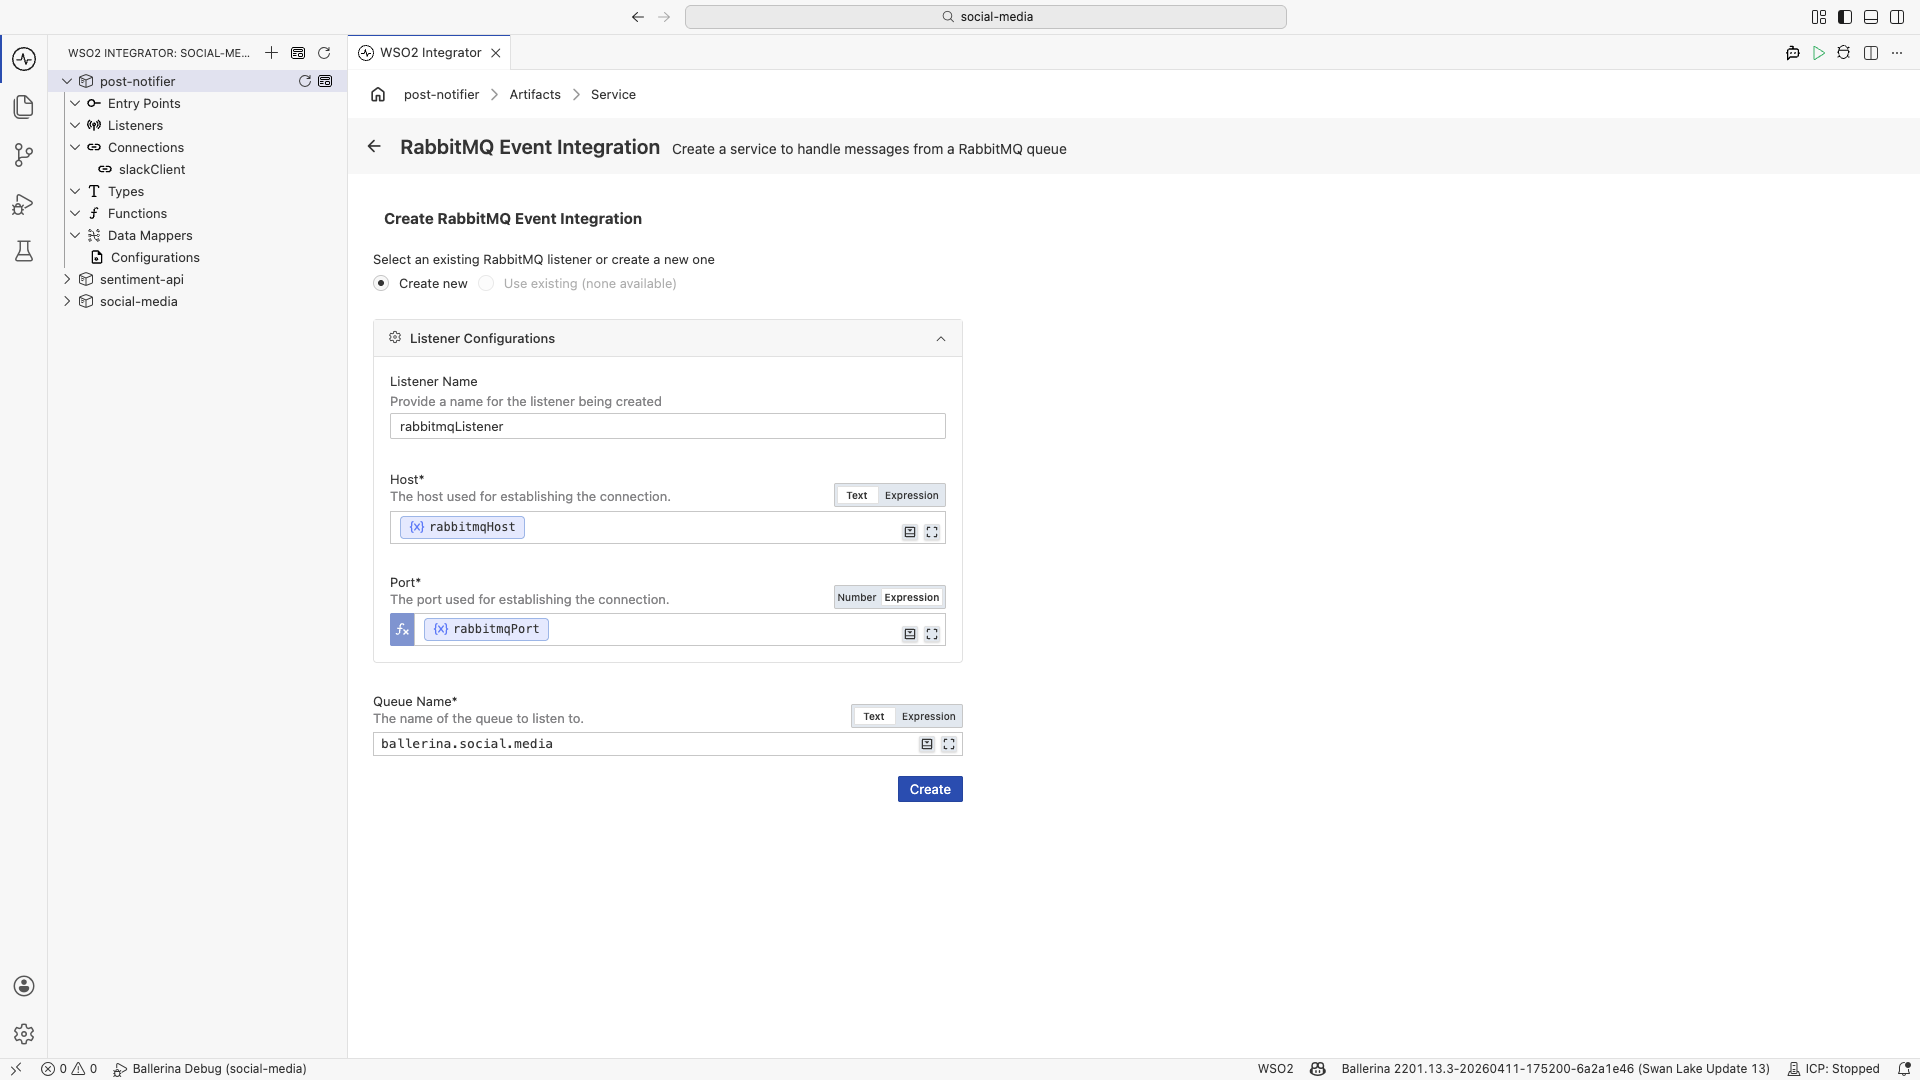Open the editor More Actions ellipsis menu

coord(1897,53)
